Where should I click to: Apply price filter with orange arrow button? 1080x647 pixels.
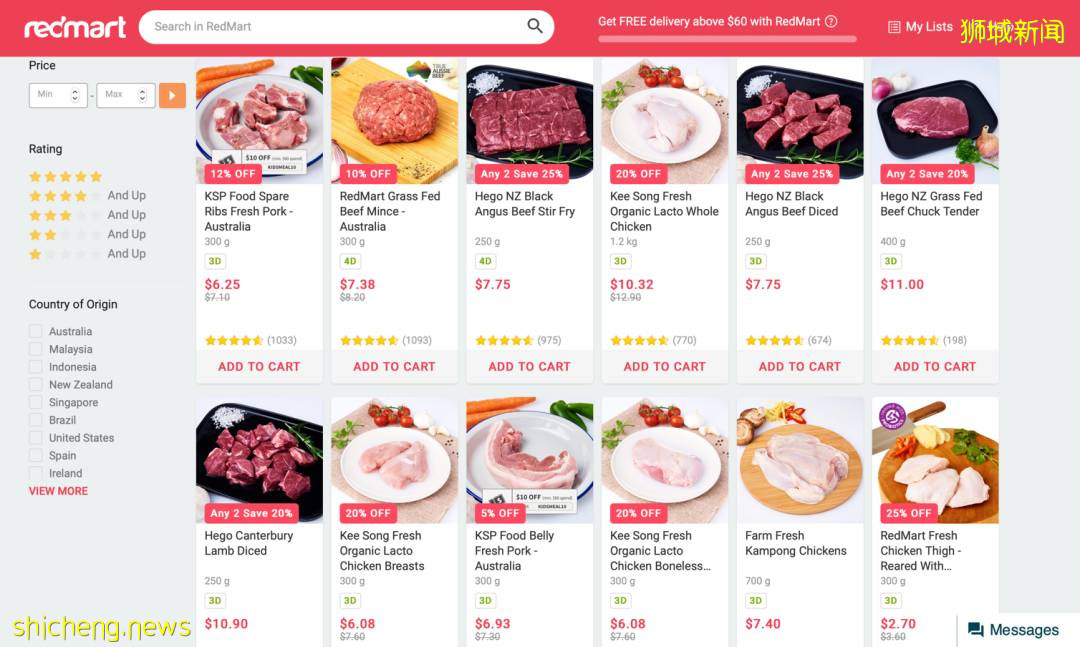coord(172,95)
